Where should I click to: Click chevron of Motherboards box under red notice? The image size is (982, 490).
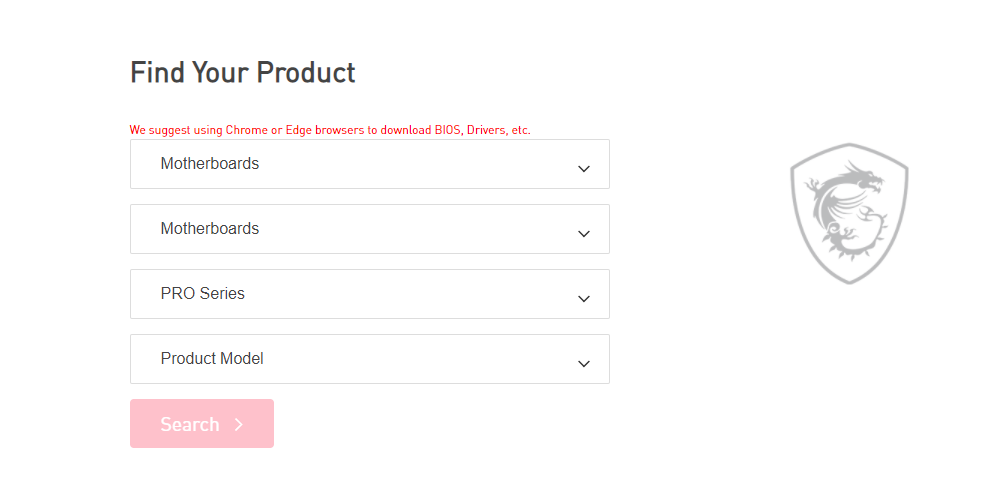click(x=584, y=169)
